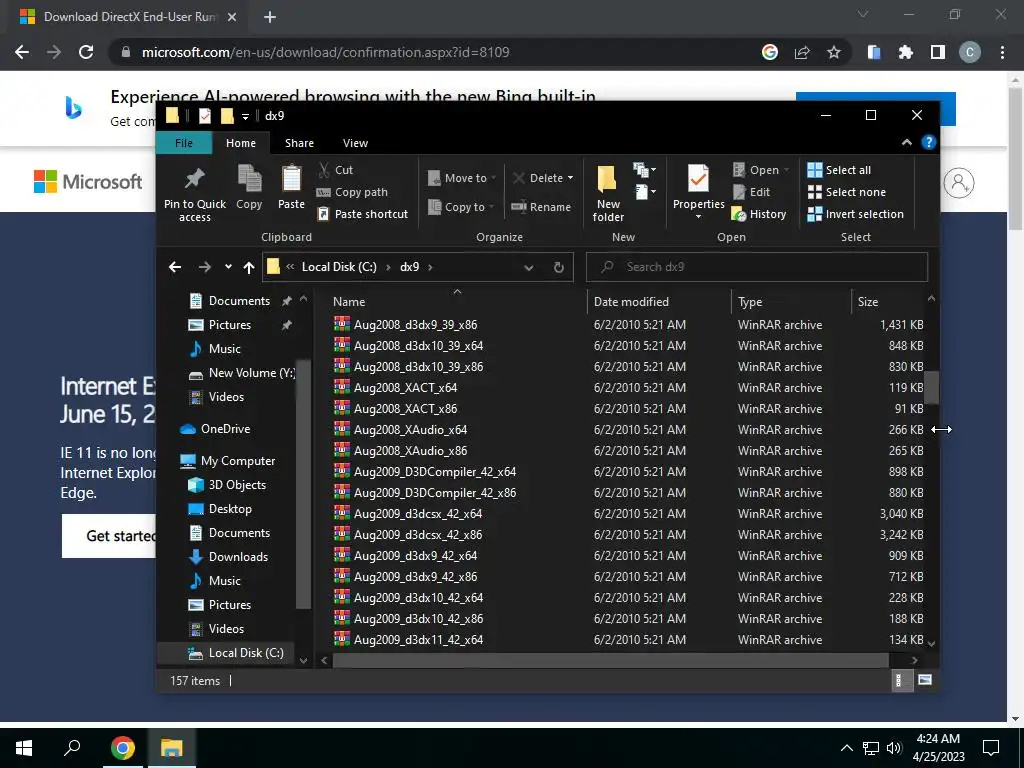Expand the Delete dropdown arrow
This screenshot has height=768, width=1024.
coord(570,178)
